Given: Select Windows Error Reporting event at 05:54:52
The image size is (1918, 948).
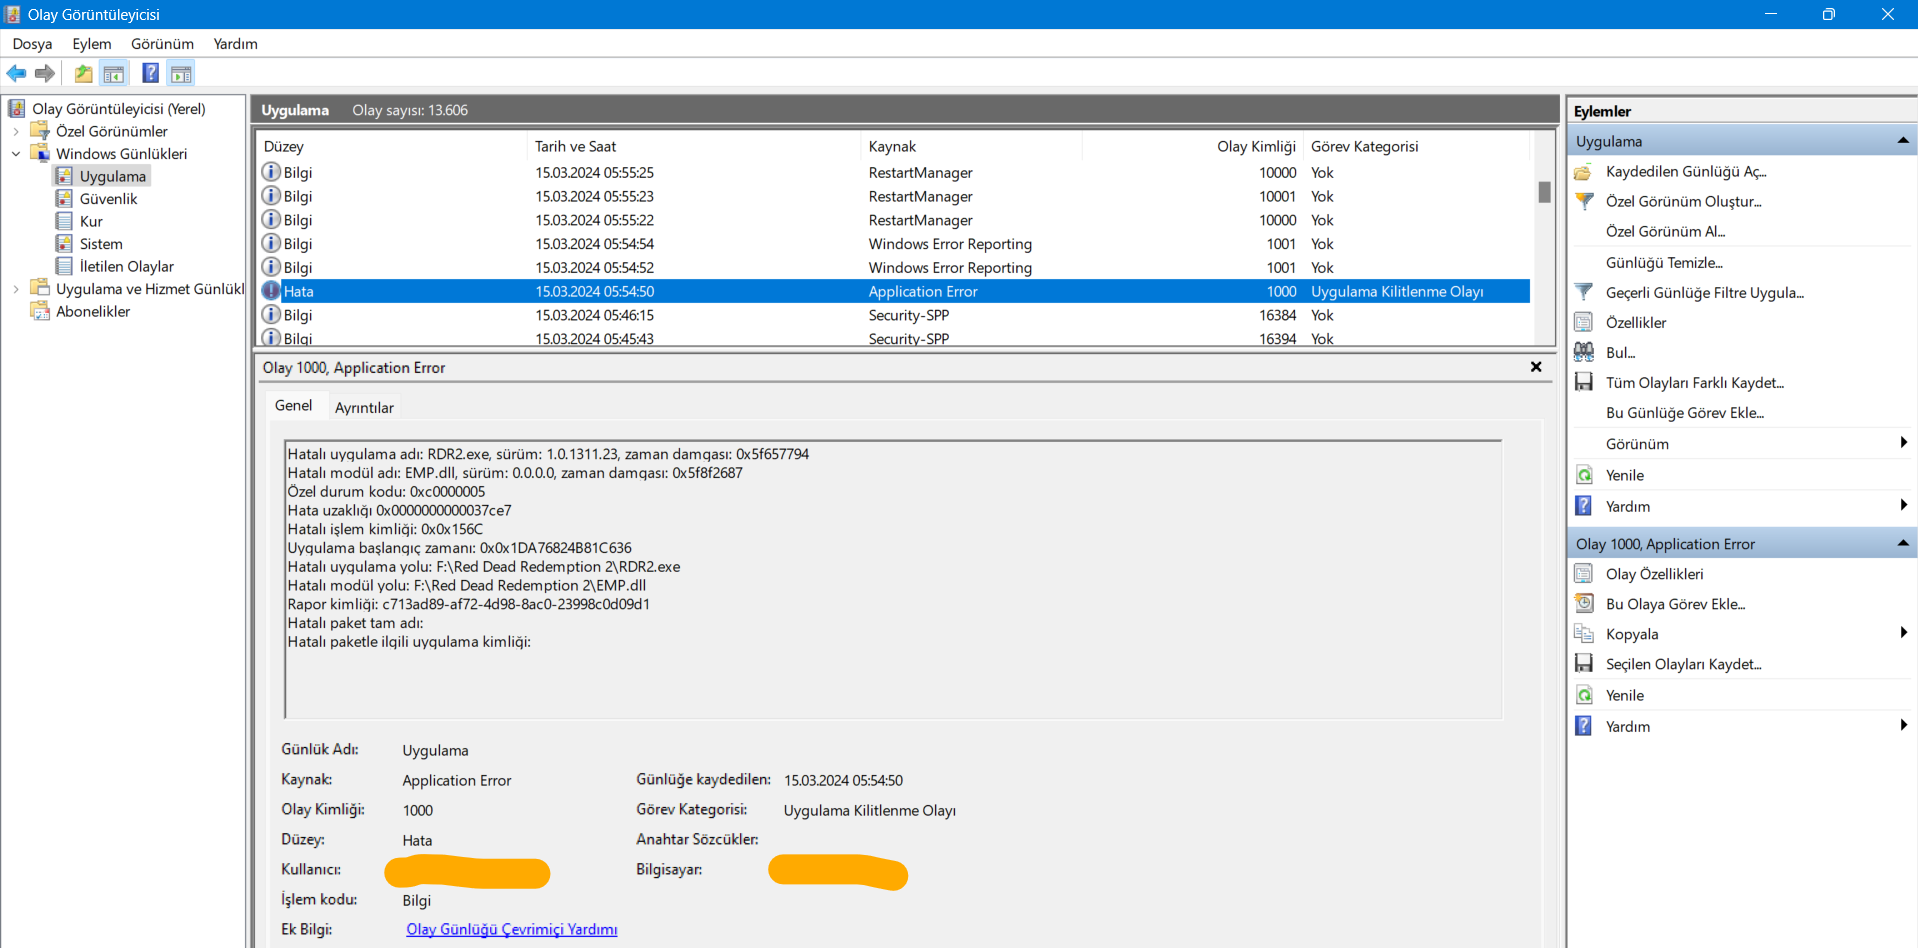Looking at the screenshot, I should click(894, 267).
